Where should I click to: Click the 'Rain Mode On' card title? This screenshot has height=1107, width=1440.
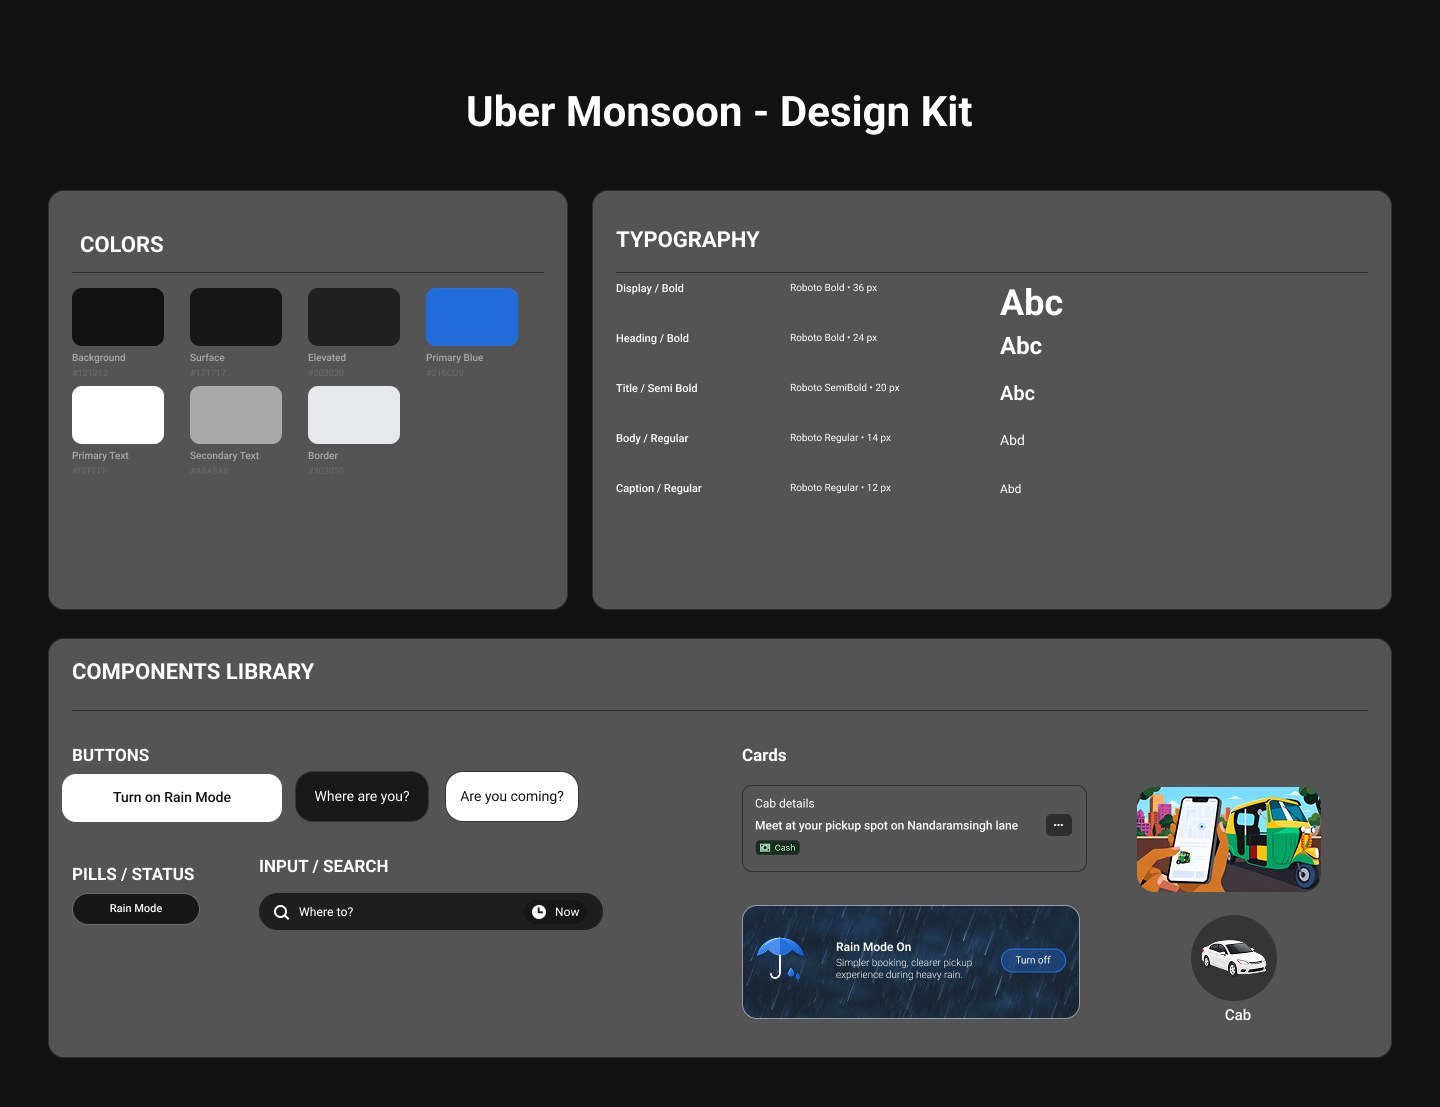pos(873,947)
